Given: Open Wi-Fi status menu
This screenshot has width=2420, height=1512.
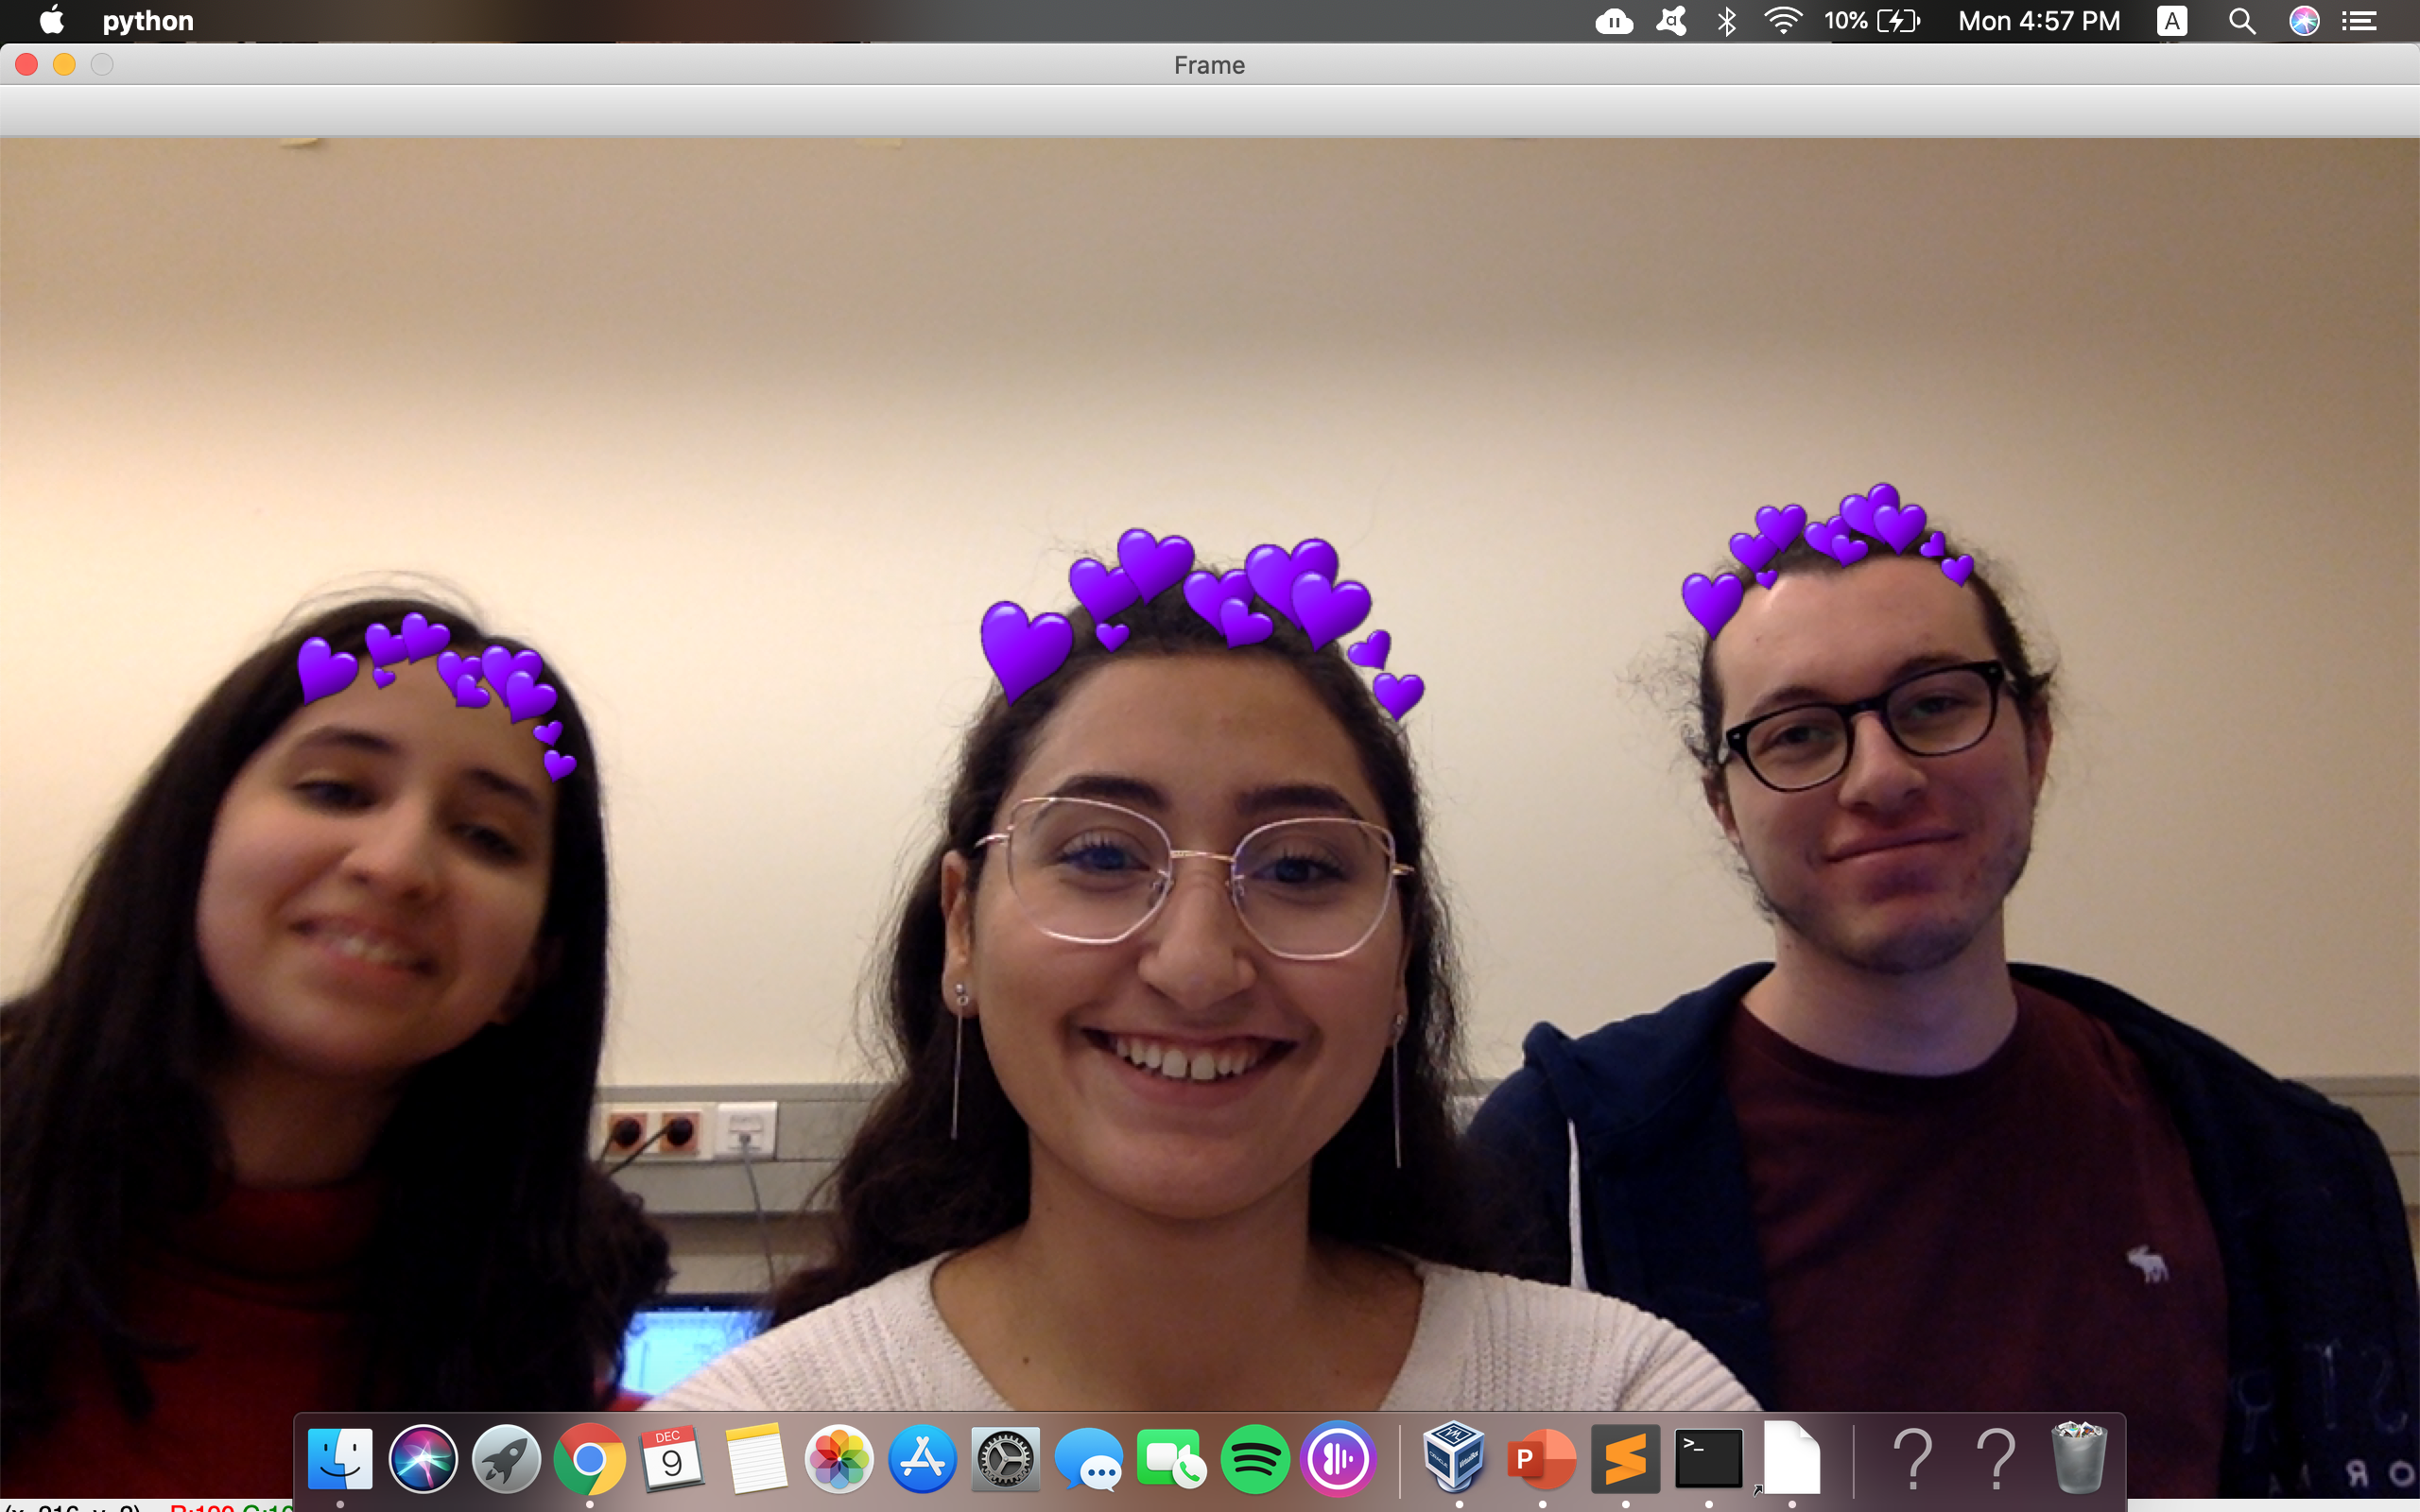Looking at the screenshot, I should 1782,21.
